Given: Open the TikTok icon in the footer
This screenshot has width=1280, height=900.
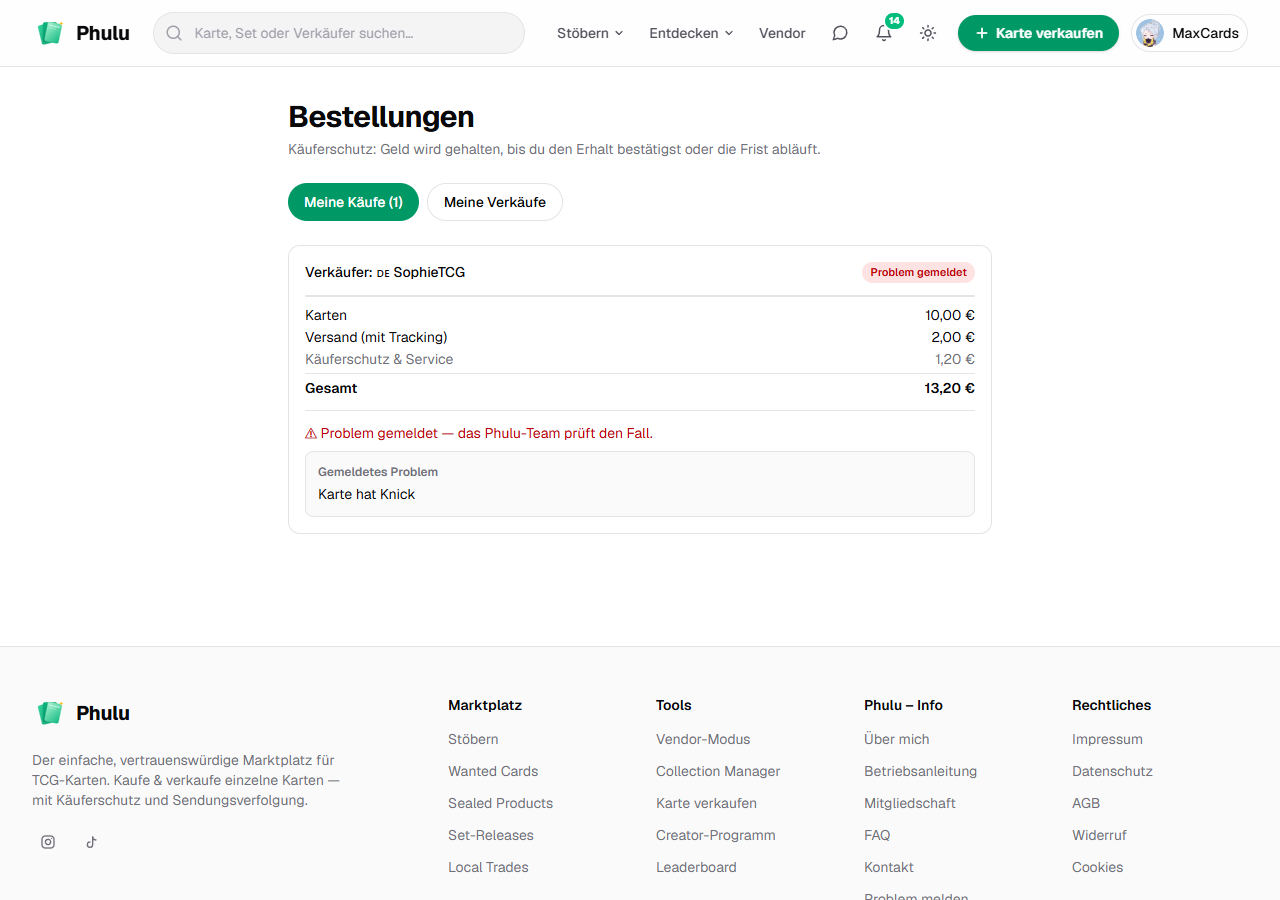Looking at the screenshot, I should pos(91,842).
